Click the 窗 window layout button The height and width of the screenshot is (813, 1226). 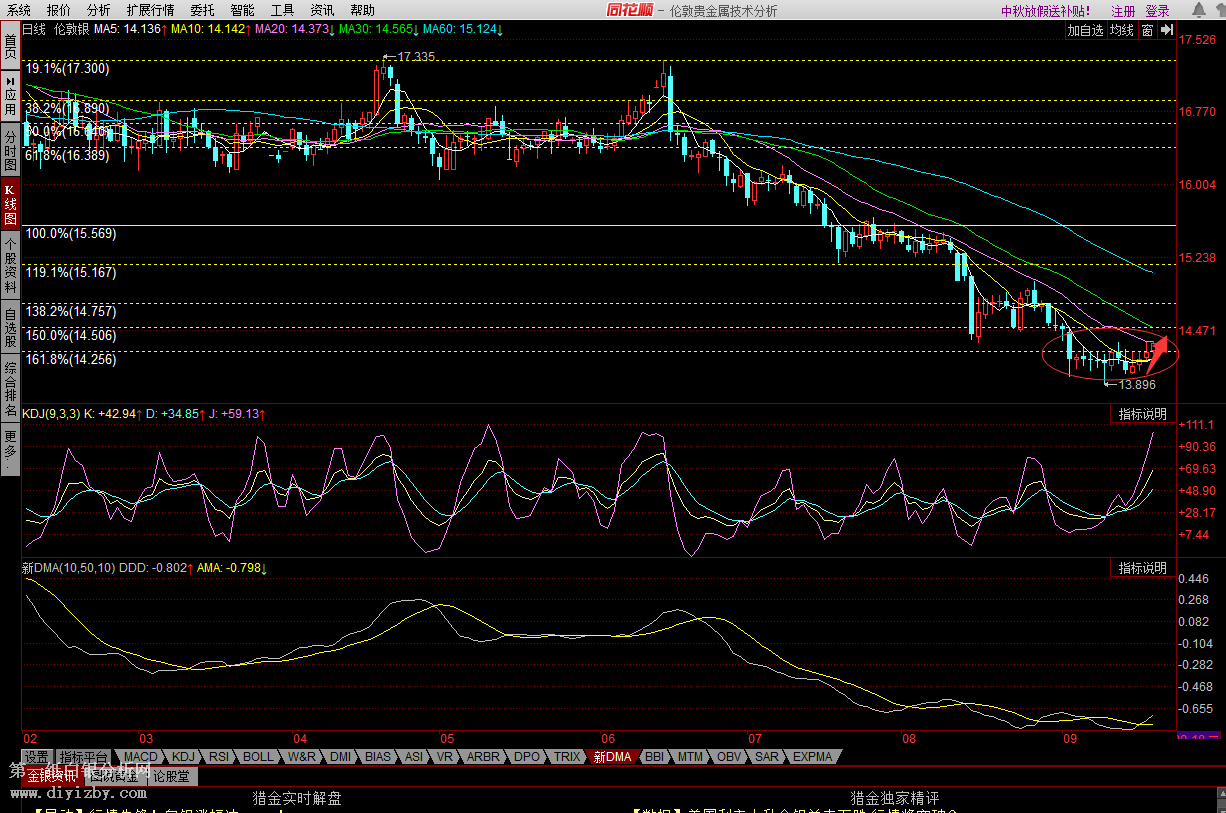pos(1147,30)
